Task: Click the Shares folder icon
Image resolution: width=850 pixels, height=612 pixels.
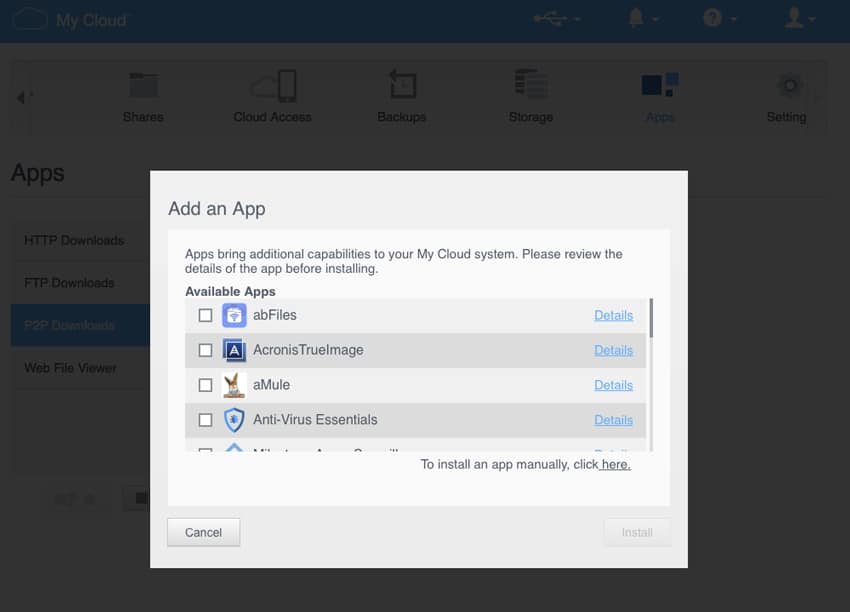Action: [x=144, y=85]
